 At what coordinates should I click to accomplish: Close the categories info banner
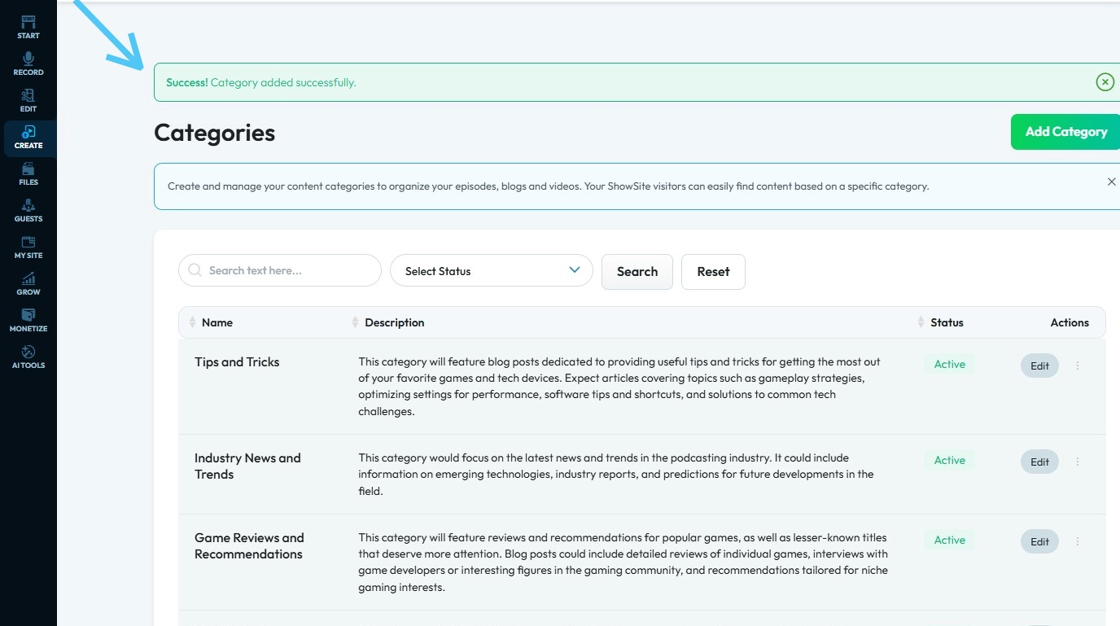coord(1111,182)
